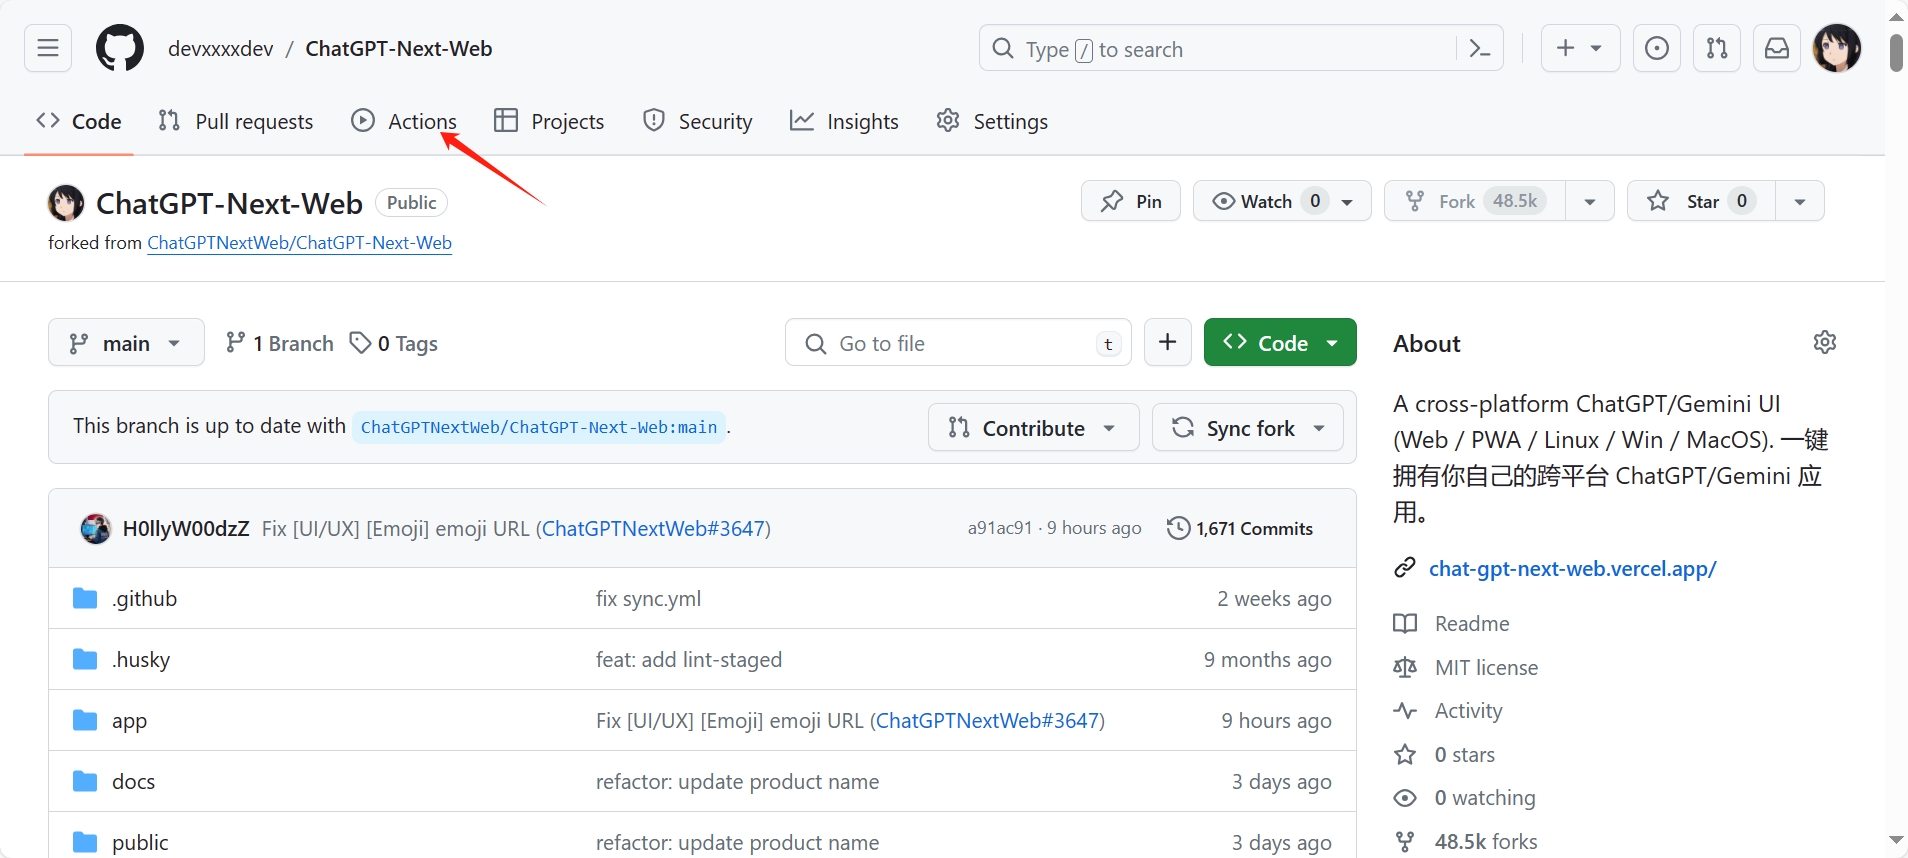Viewport: 1908px width, 858px height.
Task: Open the Actions tab
Action: 404,121
